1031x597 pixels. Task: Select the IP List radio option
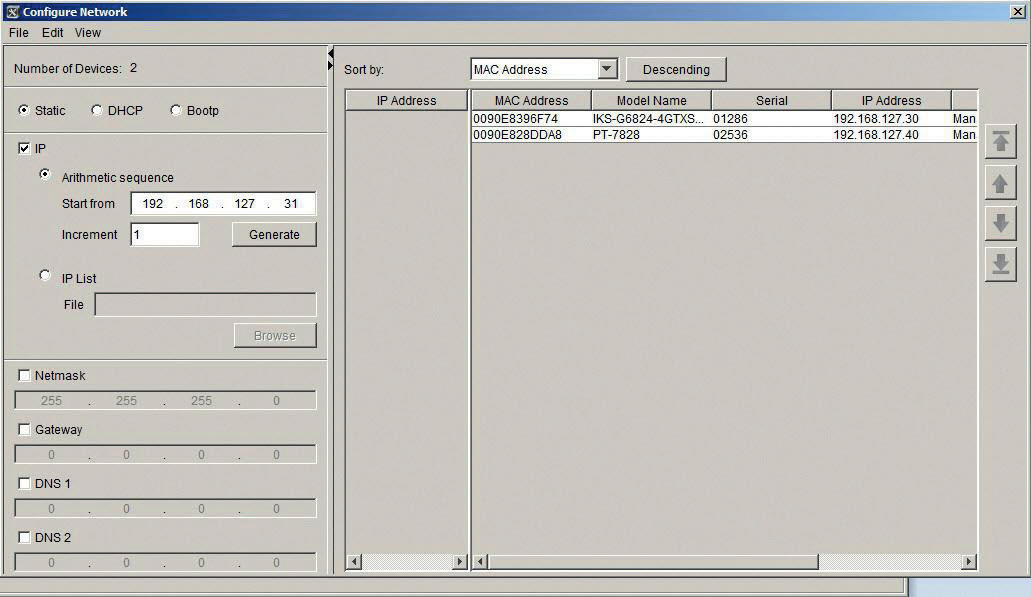coord(45,275)
